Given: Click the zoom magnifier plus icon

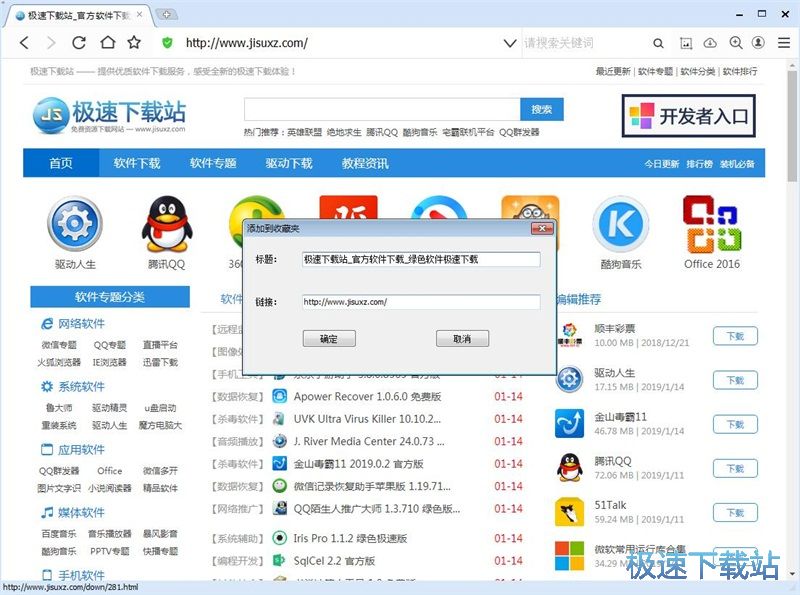Looking at the screenshot, I should coord(736,43).
